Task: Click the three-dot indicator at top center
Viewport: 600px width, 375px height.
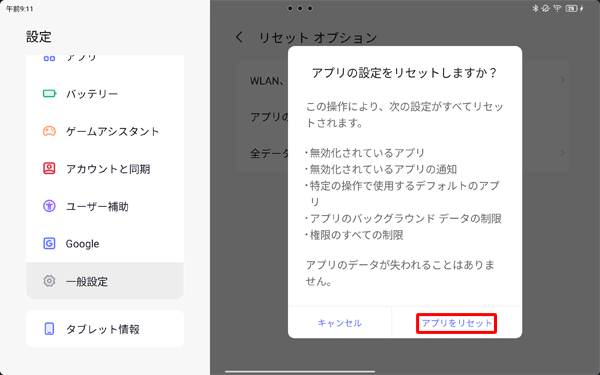Action: [300, 8]
